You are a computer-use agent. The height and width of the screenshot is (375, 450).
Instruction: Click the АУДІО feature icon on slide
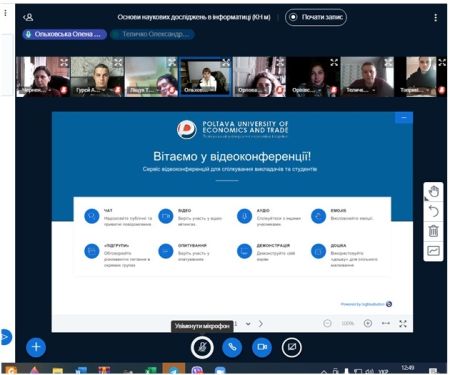pos(244,216)
